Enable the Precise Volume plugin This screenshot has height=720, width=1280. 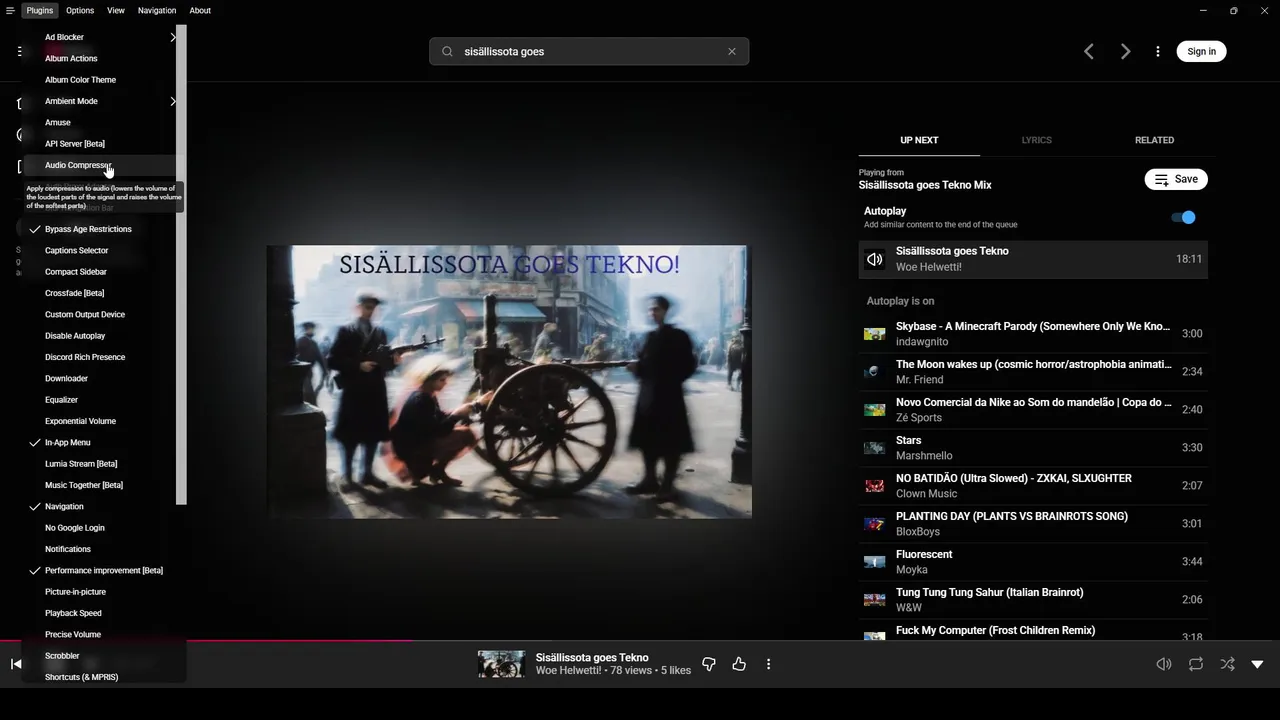click(73, 635)
